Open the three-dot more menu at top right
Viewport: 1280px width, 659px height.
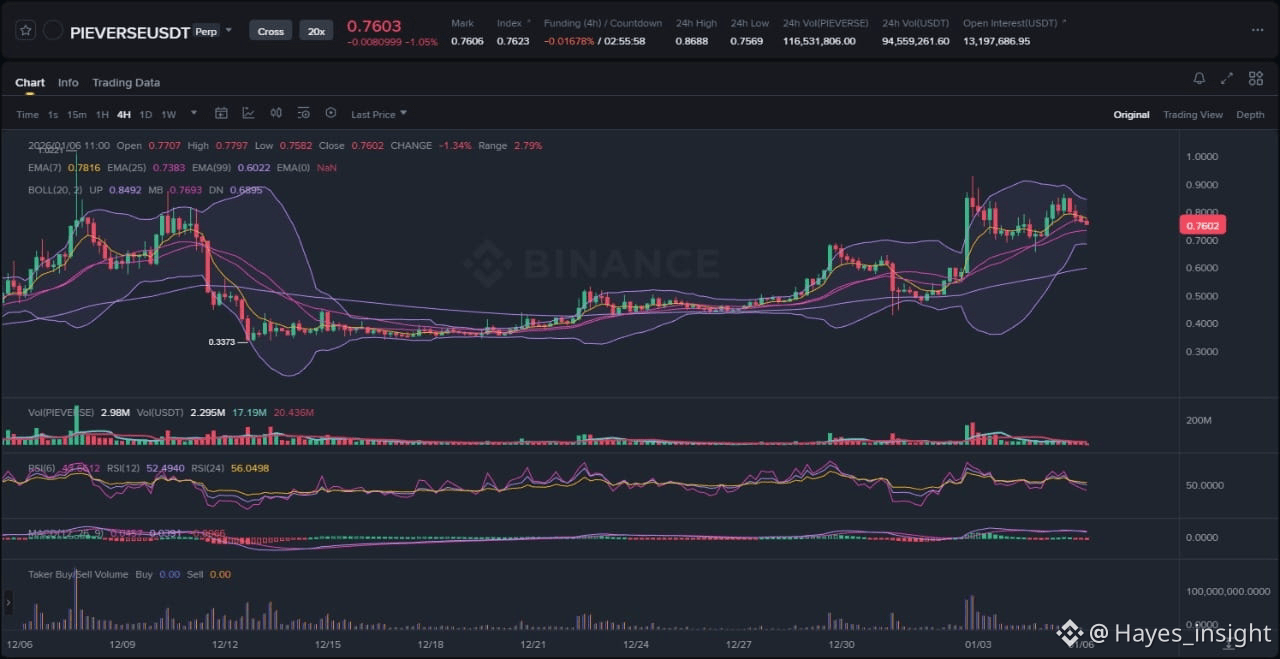[x=1257, y=31]
